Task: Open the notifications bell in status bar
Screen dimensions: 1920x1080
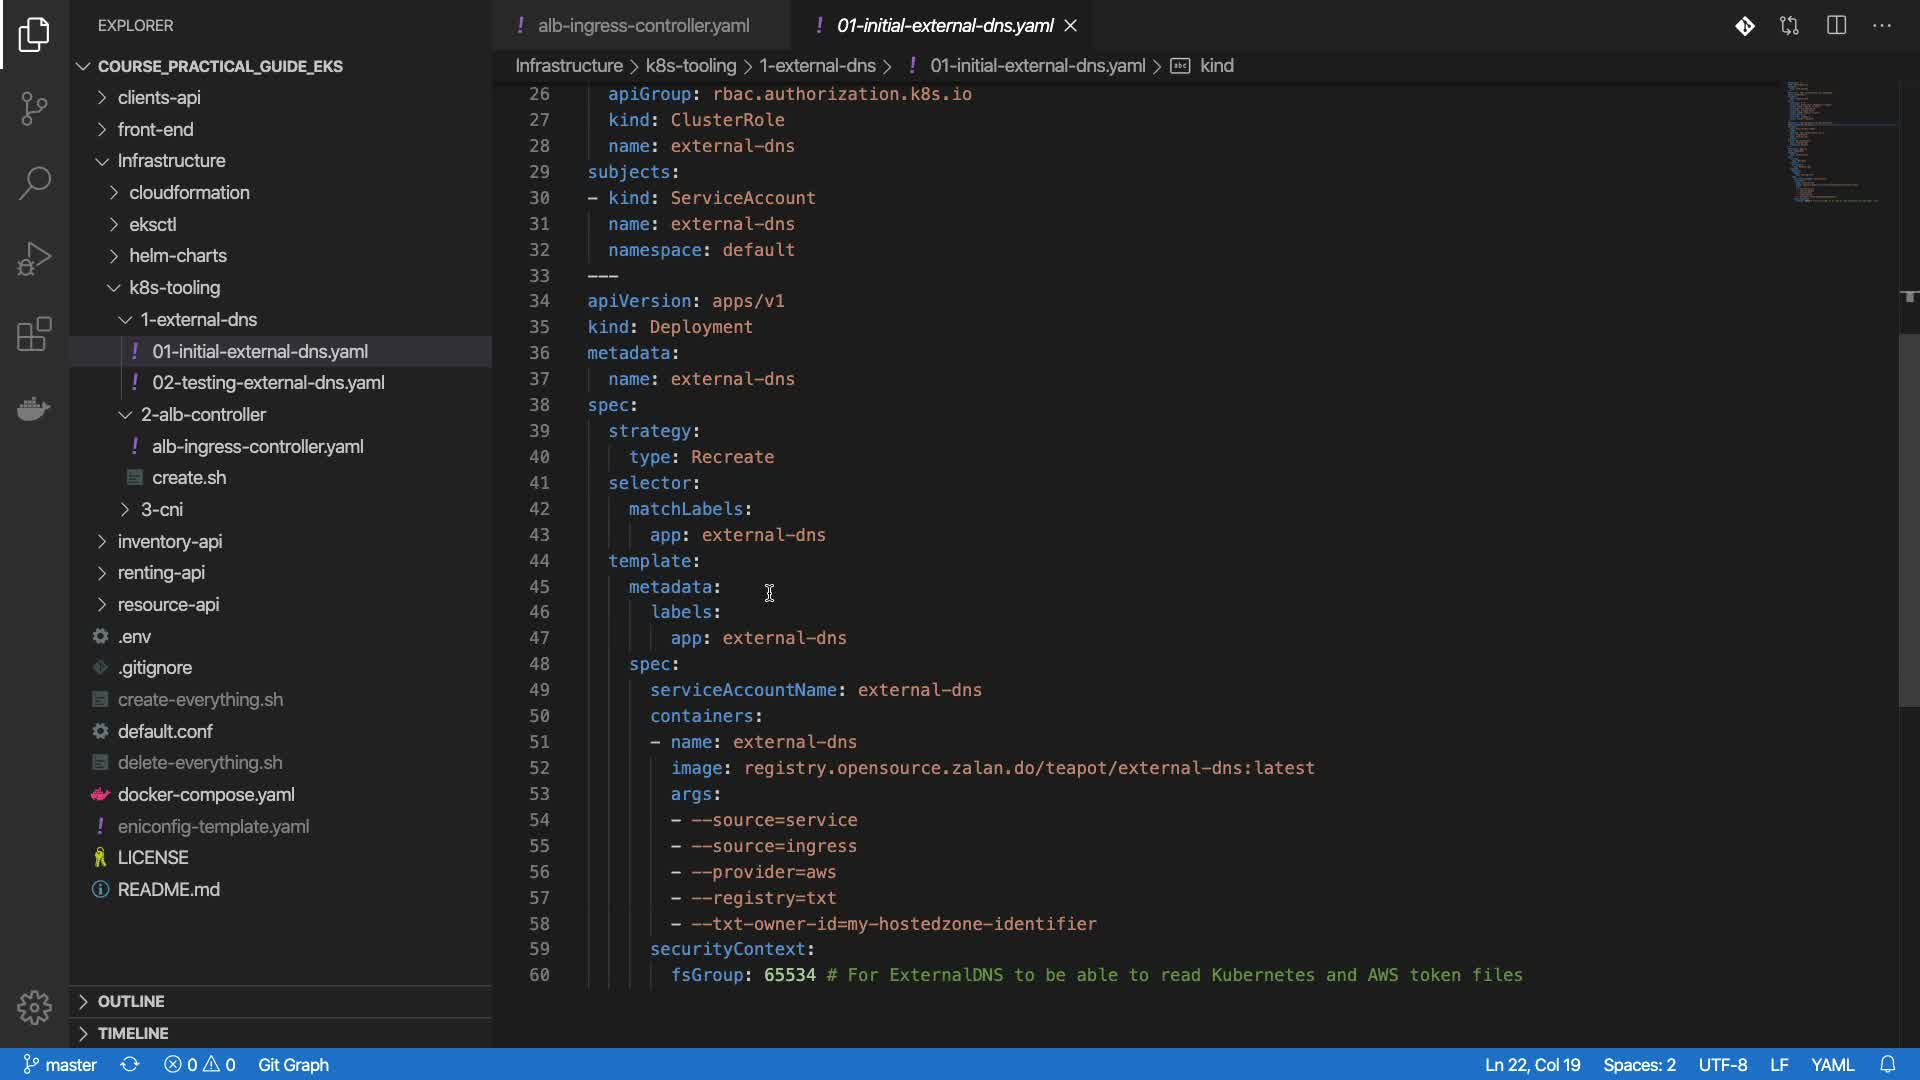Action: 1887,1064
